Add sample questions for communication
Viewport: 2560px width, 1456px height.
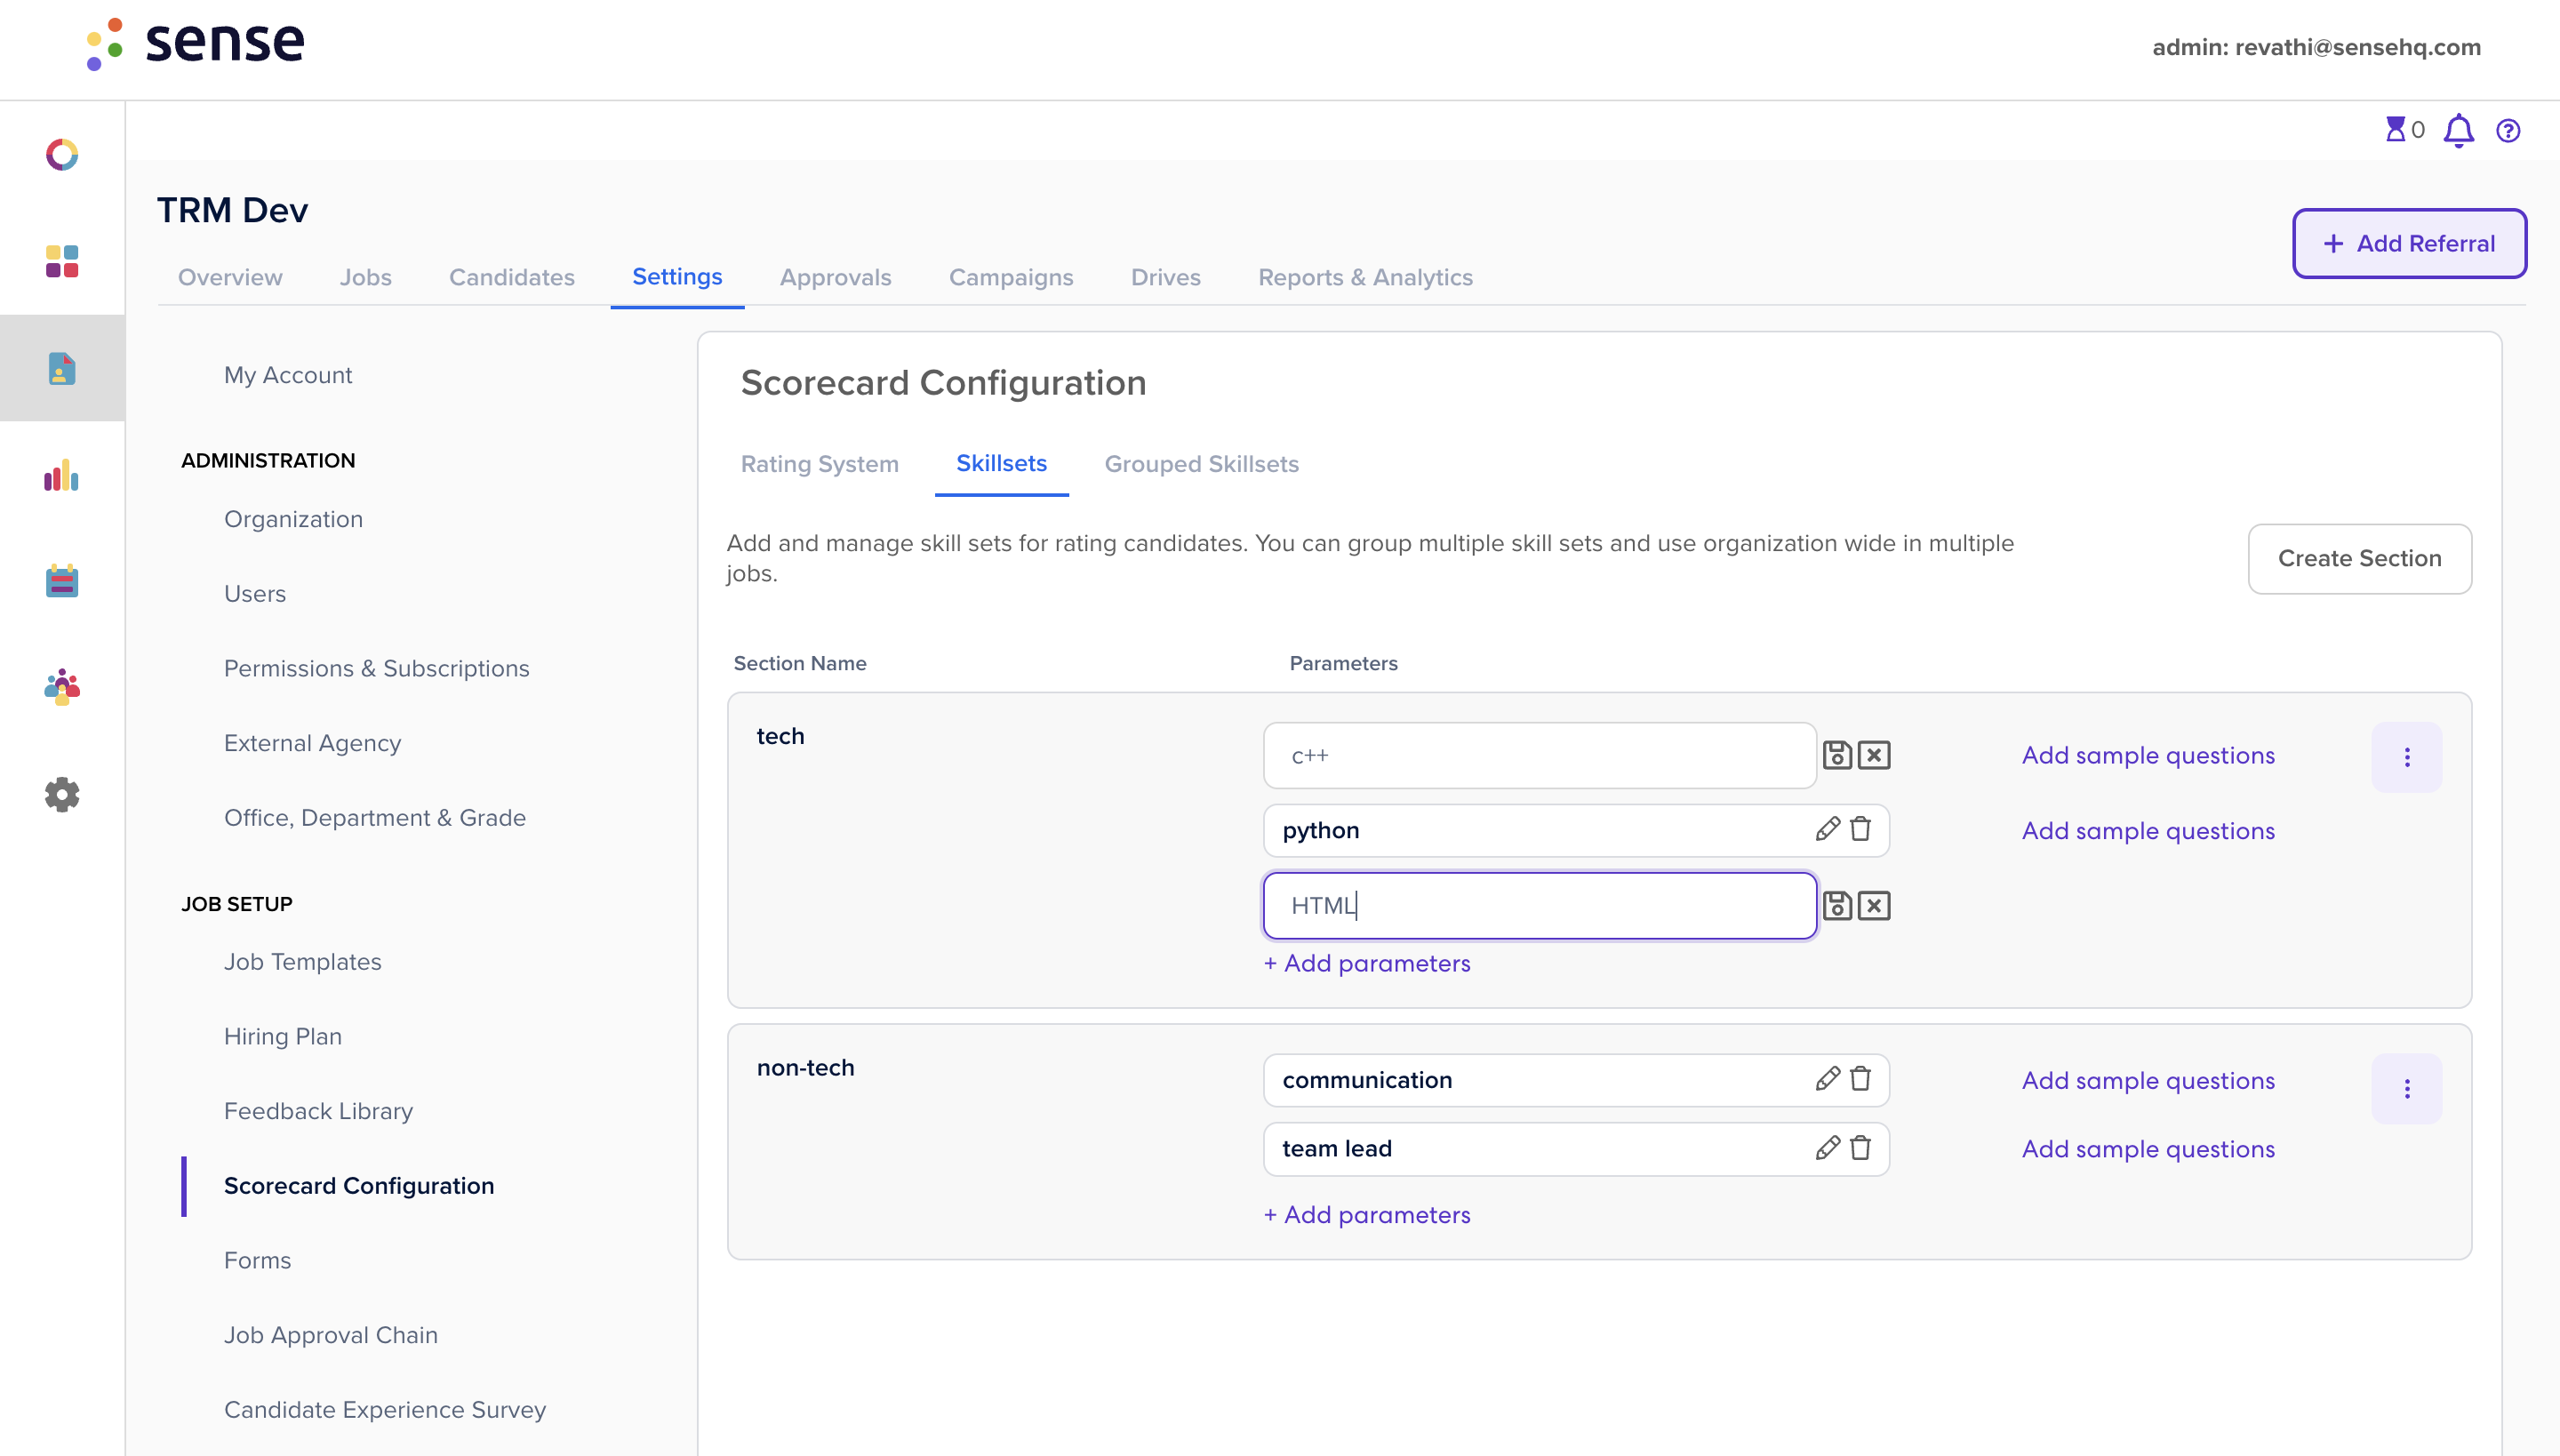[x=2148, y=1080]
